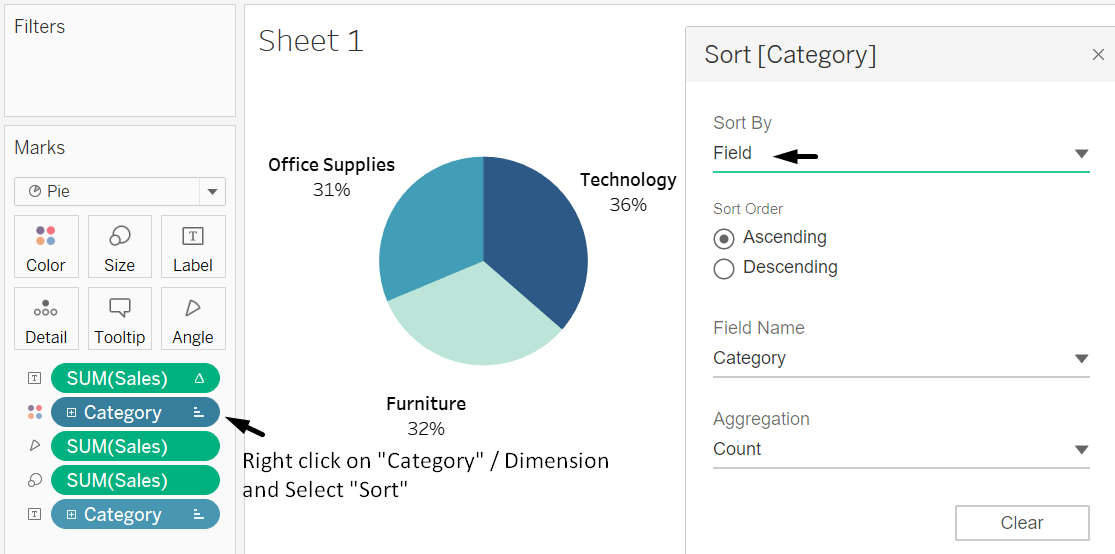Close the Sort Category dialog
The height and width of the screenshot is (554, 1115).
pos(1098,55)
